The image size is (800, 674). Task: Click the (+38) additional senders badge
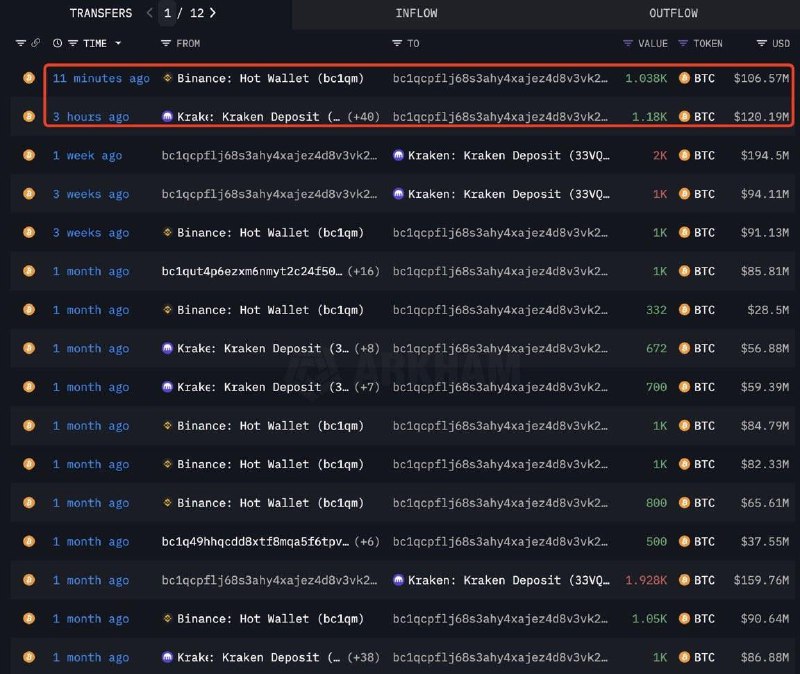point(363,658)
